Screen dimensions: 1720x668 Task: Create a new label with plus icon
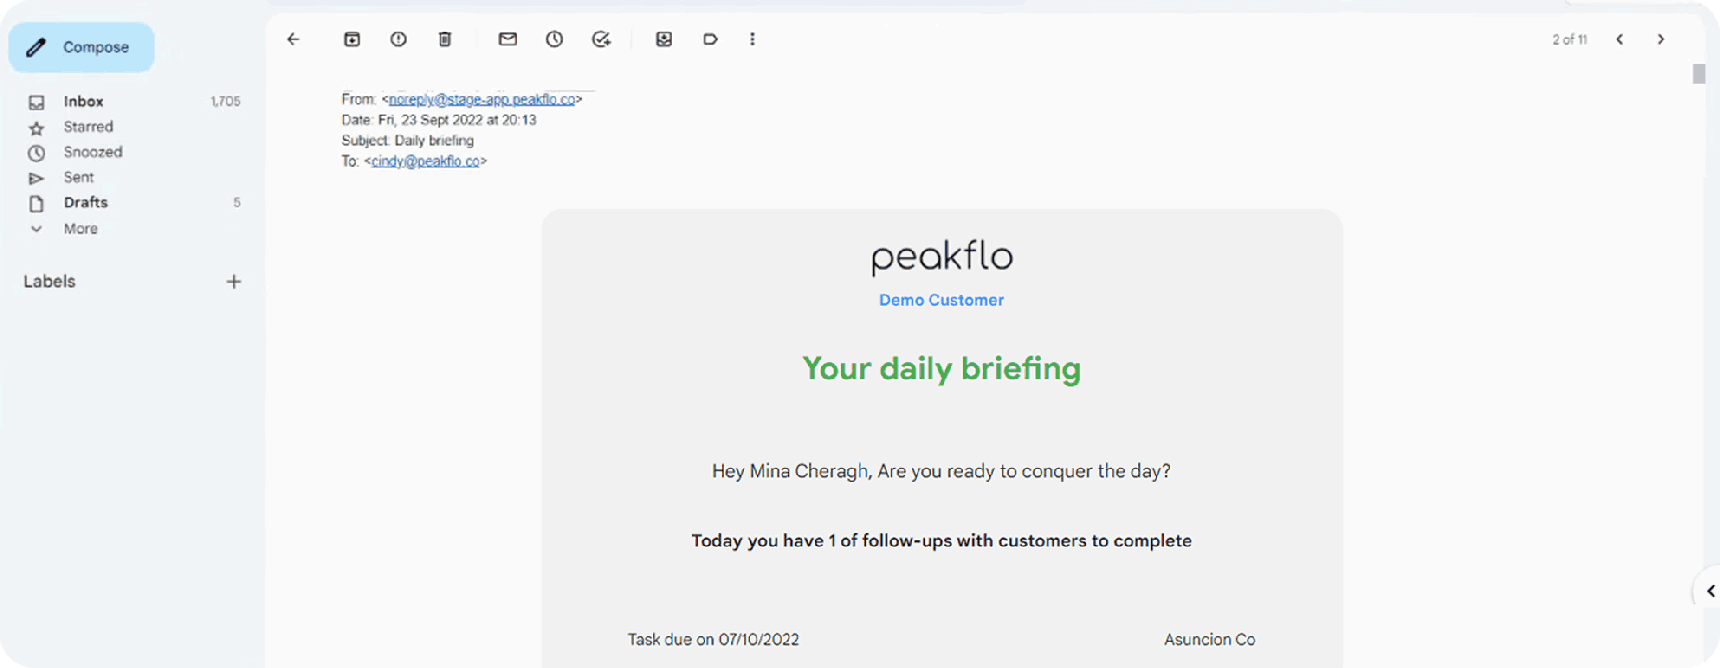pyautogui.click(x=234, y=282)
